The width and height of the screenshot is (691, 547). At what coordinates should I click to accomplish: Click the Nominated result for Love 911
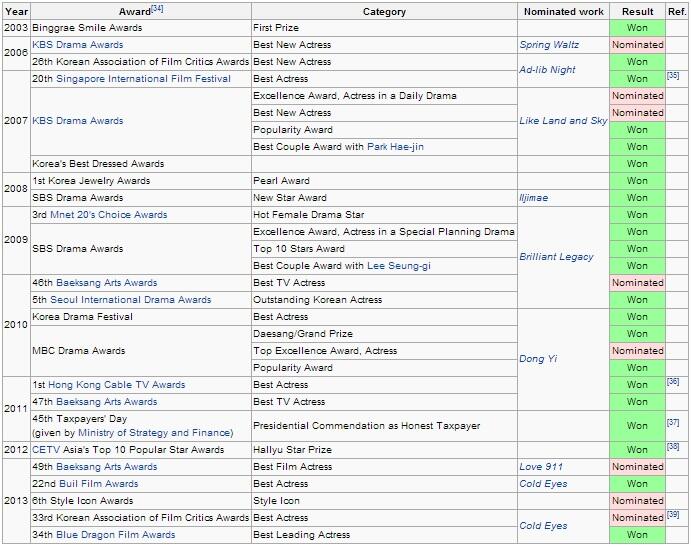click(x=637, y=467)
